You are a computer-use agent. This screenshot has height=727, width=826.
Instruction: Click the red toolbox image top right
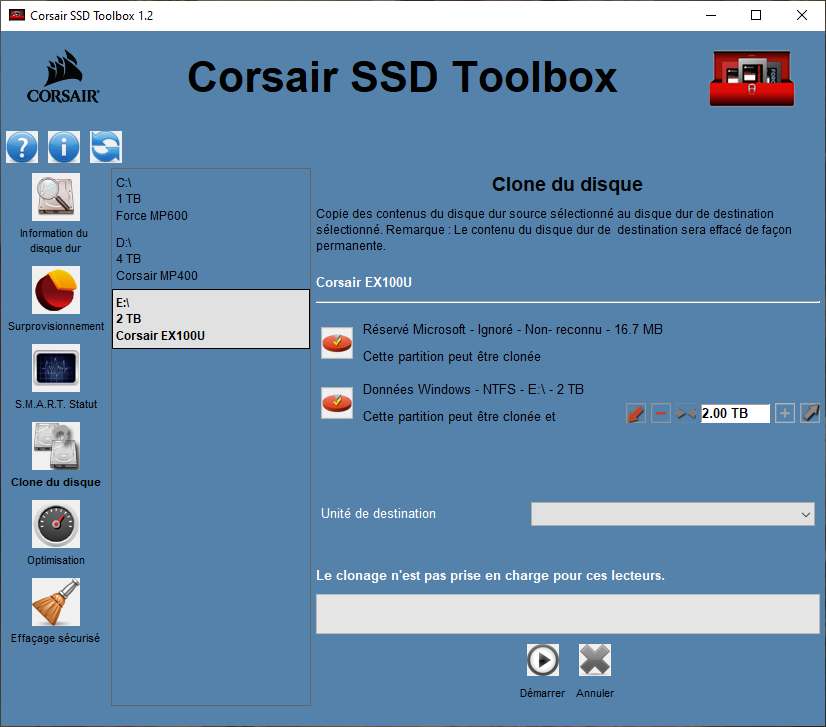(752, 78)
